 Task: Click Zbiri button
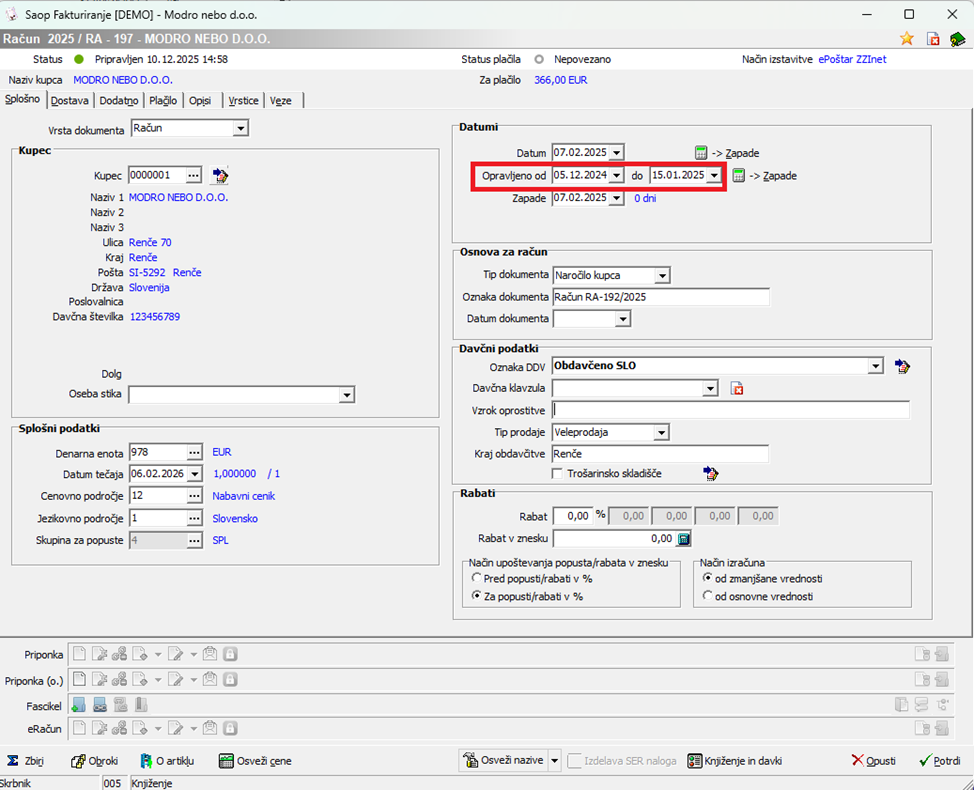point(25,761)
